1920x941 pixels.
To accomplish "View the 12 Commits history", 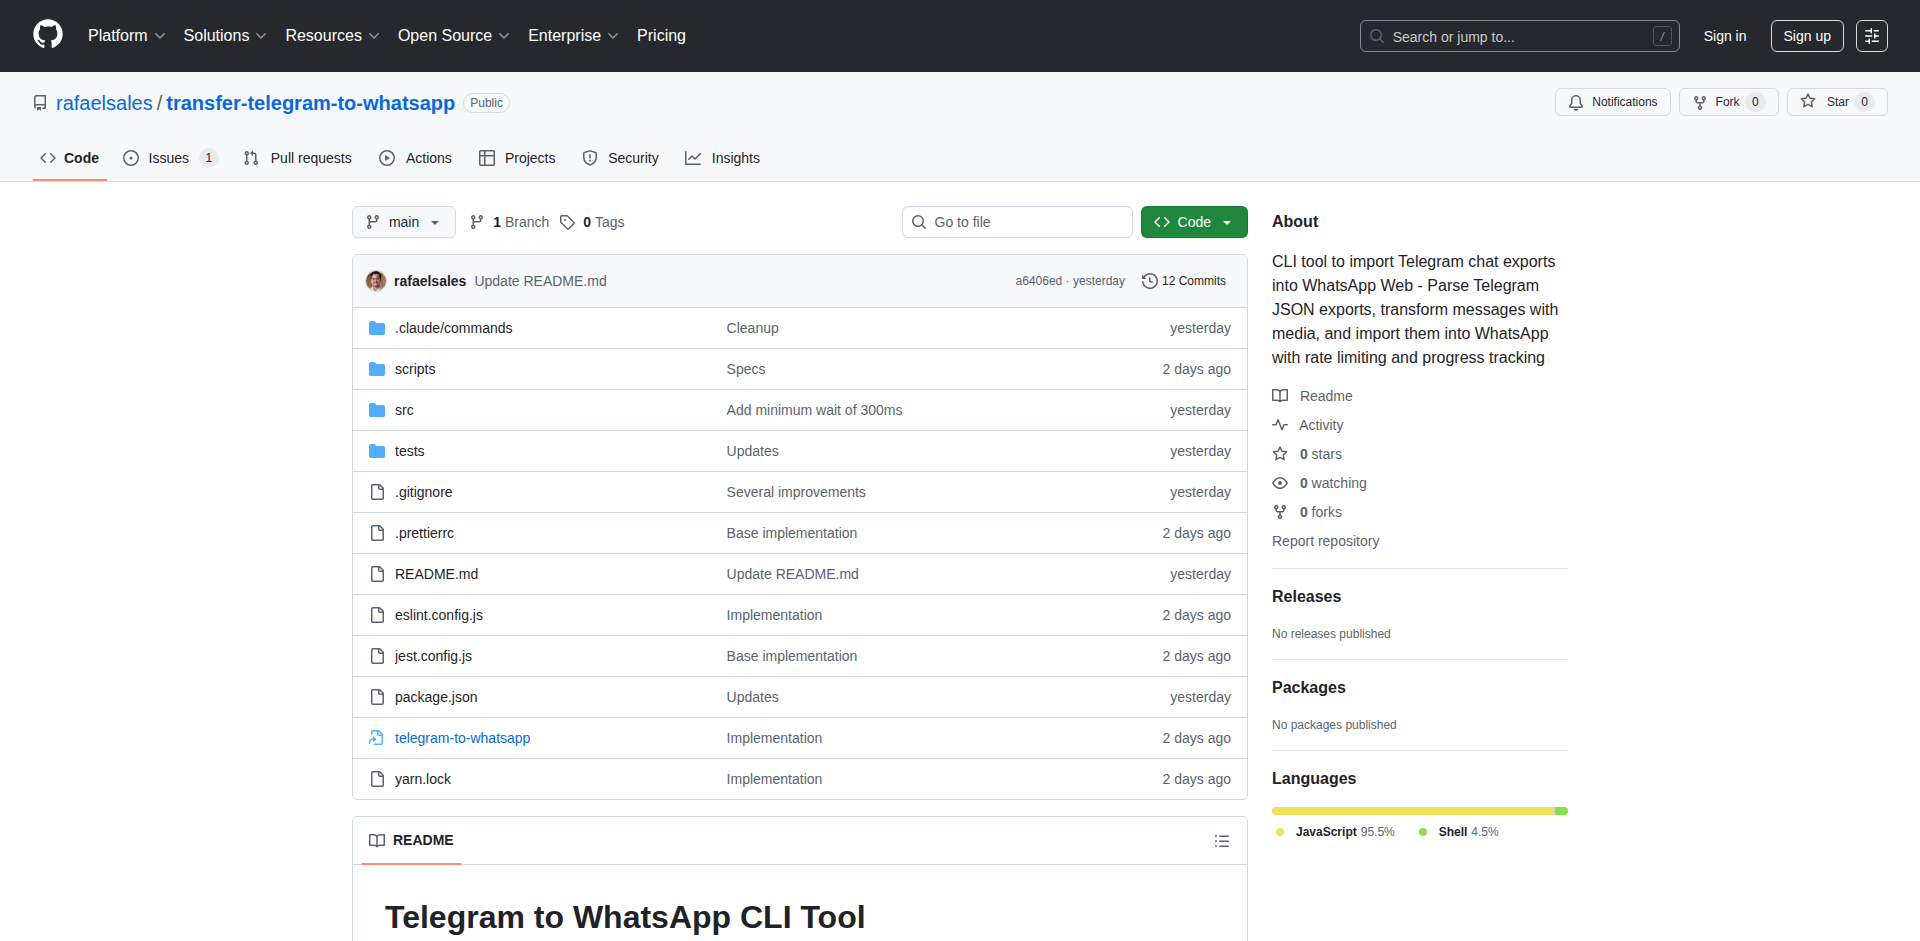I will click(x=1184, y=281).
